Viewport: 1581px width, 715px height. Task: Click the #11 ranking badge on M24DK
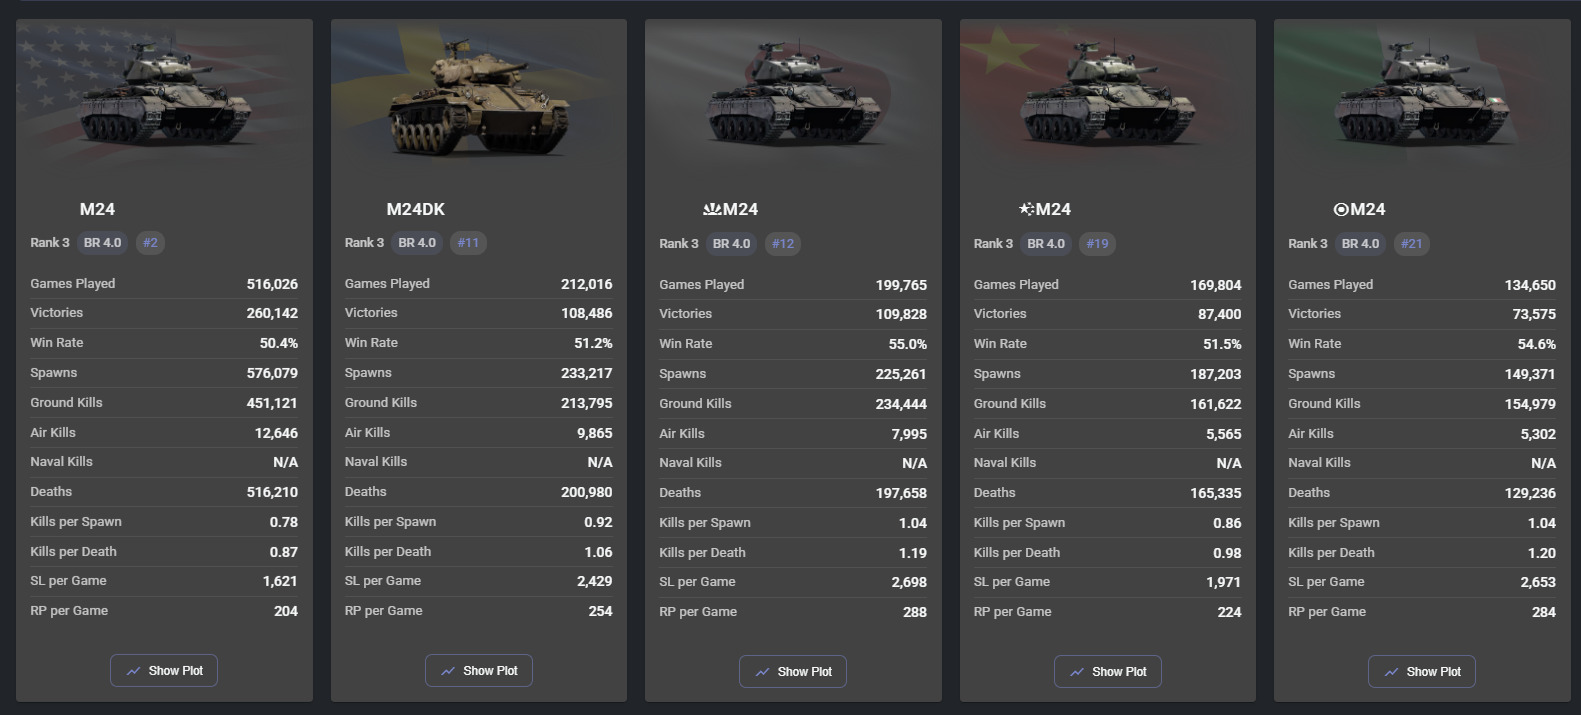coord(468,243)
